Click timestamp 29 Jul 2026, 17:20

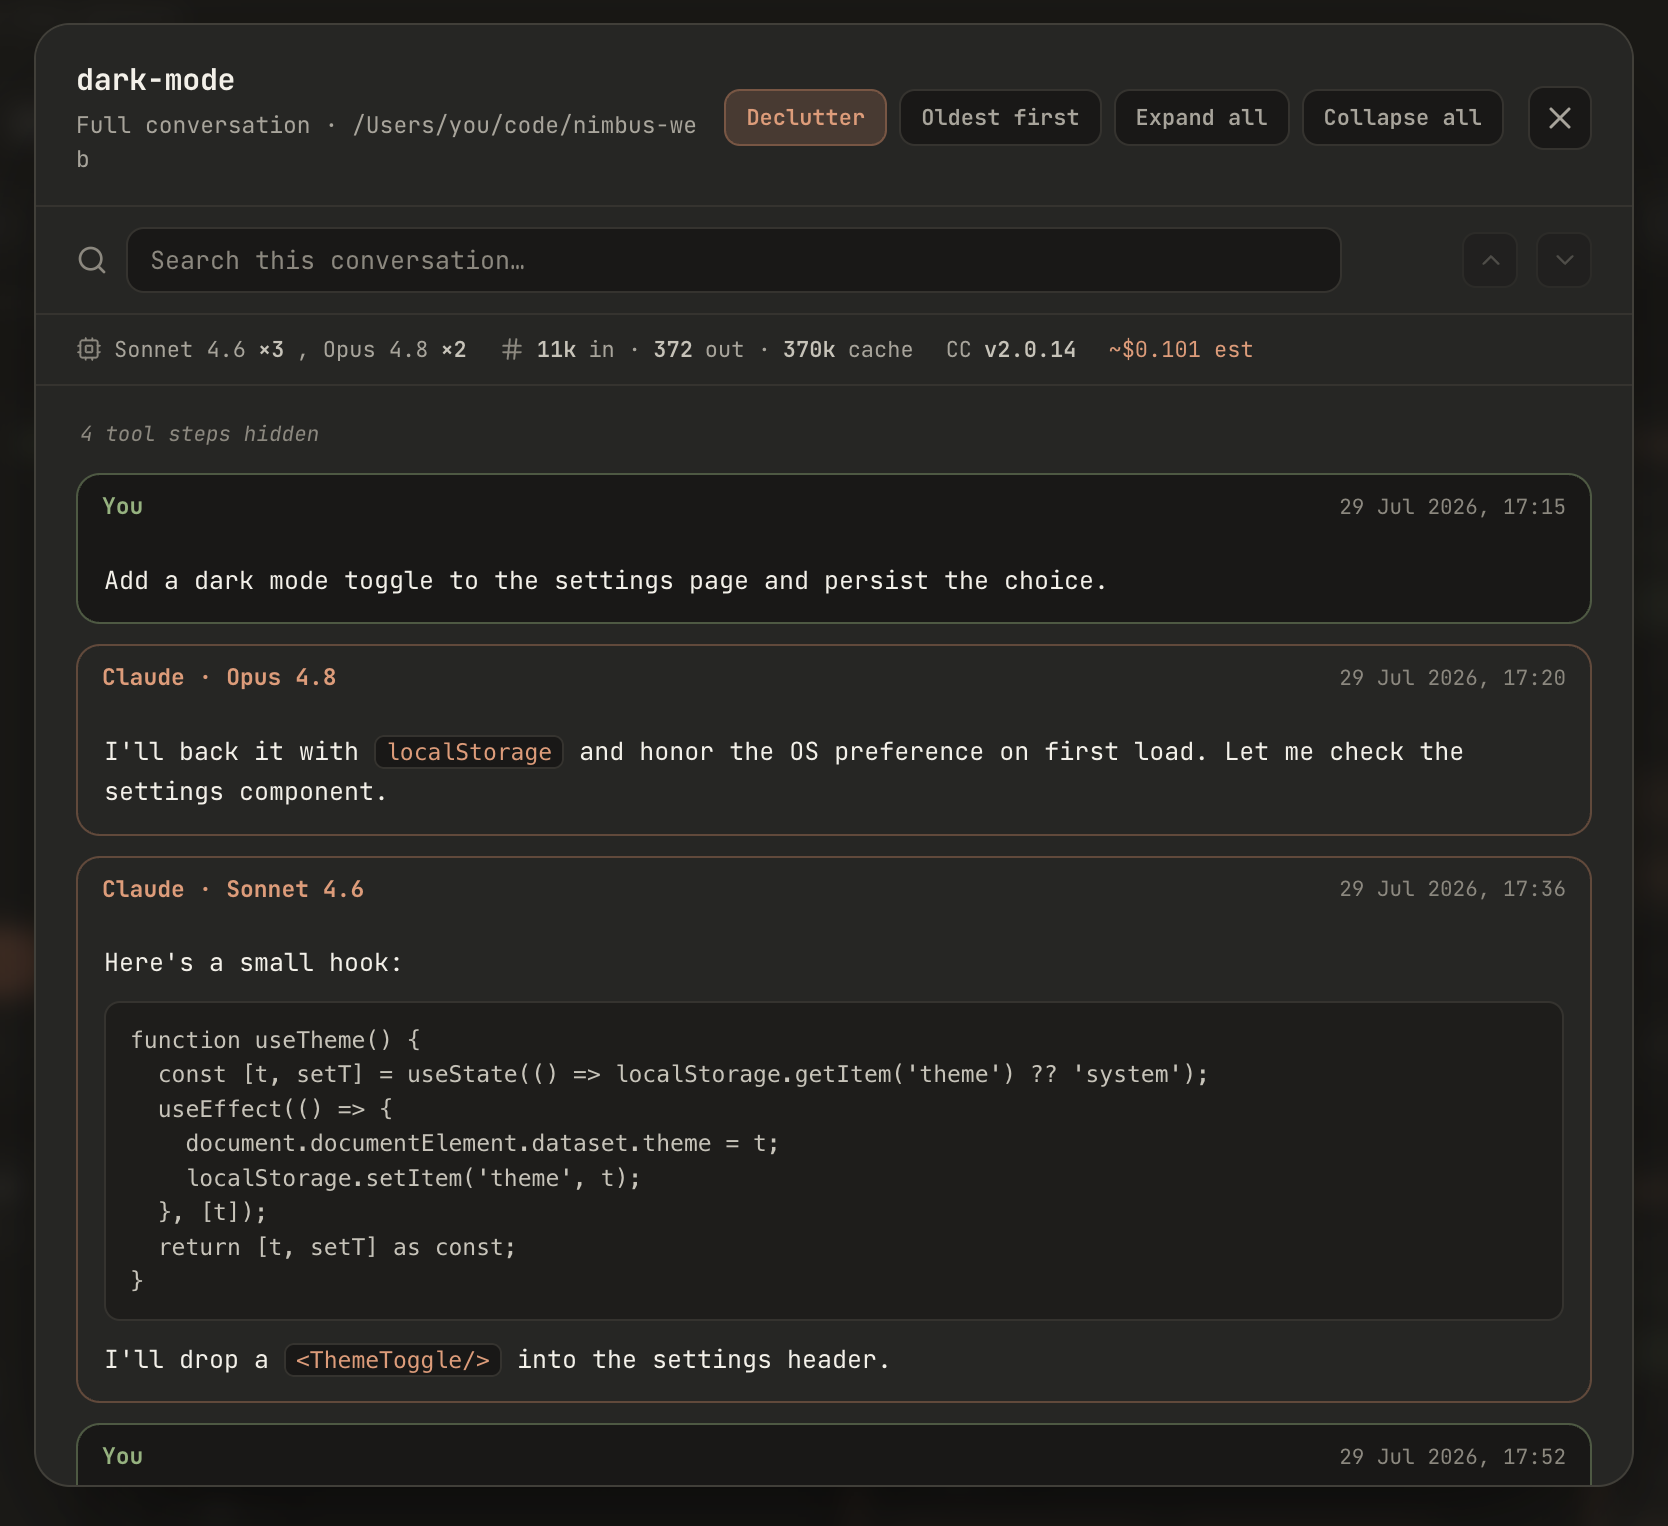(1452, 678)
